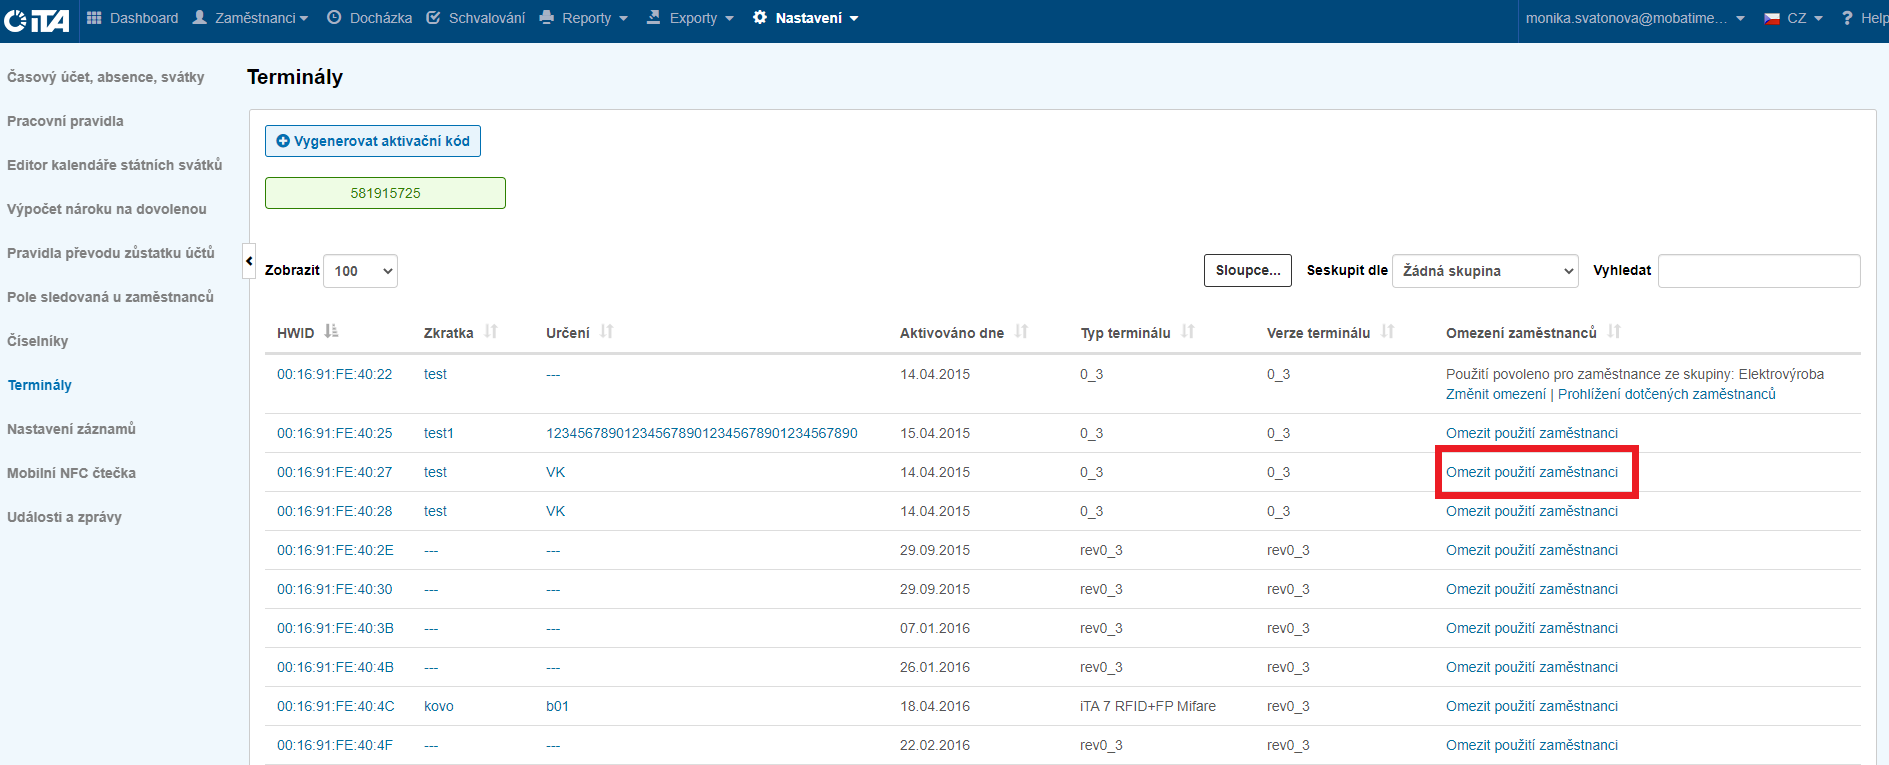Click Vygenerovat aktivační kód button
1889x765 pixels.
point(372,141)
